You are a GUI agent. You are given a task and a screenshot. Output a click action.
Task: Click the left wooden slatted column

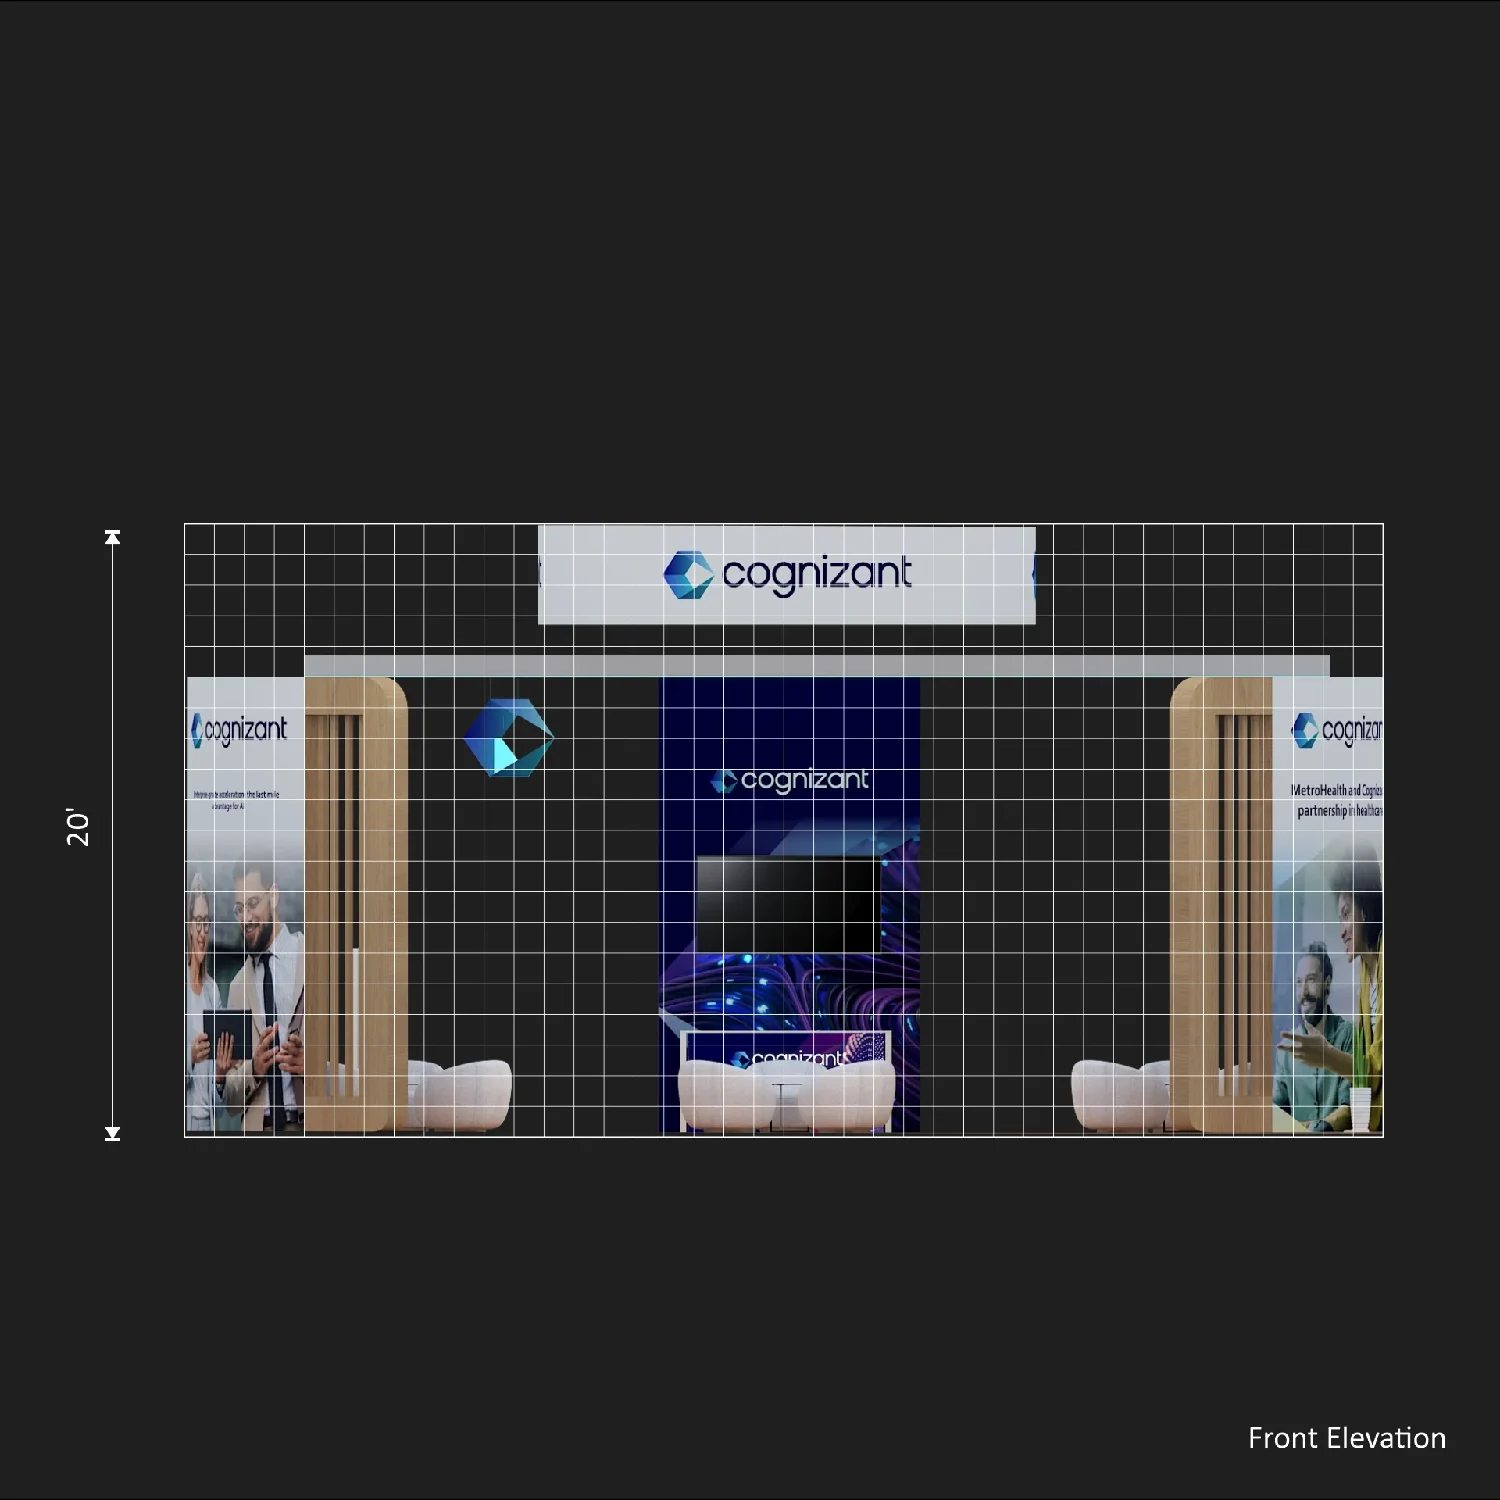point(355,905)
